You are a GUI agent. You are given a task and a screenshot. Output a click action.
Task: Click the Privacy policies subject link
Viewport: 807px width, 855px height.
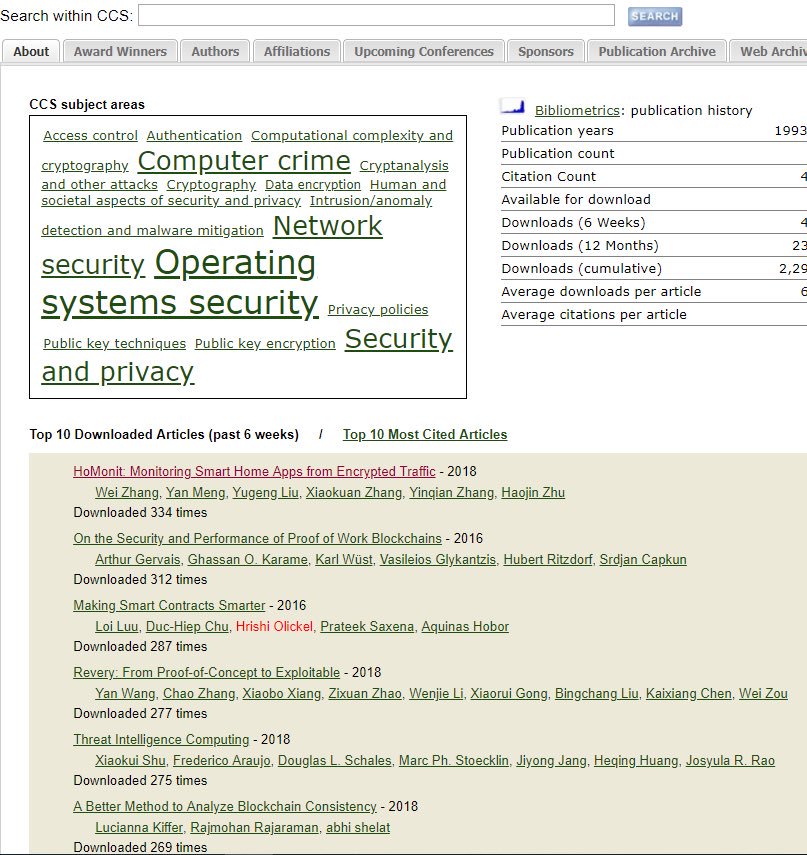(x=378, y=309)
